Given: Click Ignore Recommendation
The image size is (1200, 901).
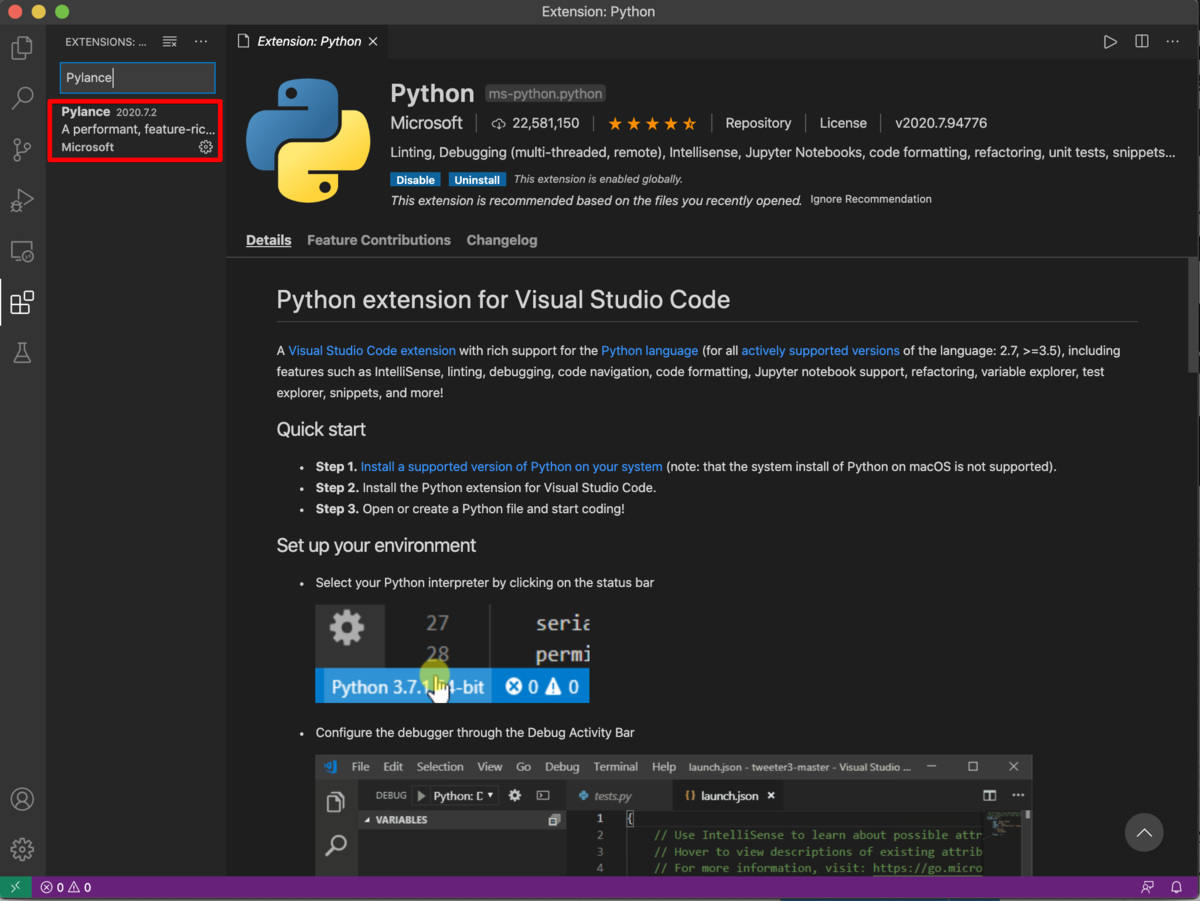Looking at the screenshot, I should (871, 199).
